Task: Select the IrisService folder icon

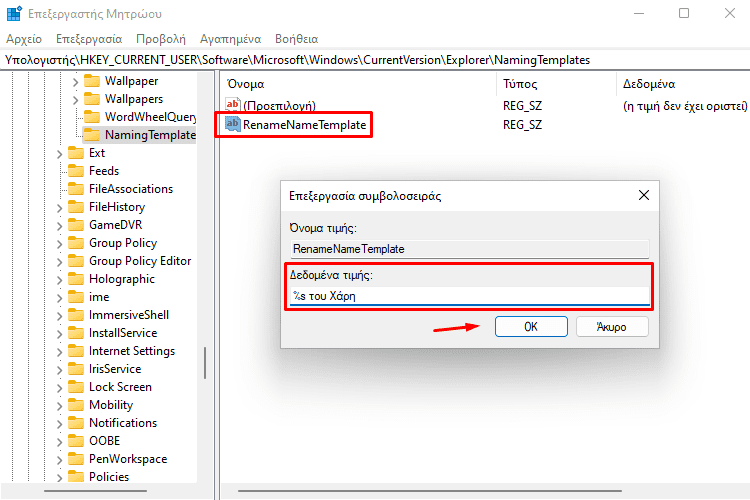Action: click(76, 369)
